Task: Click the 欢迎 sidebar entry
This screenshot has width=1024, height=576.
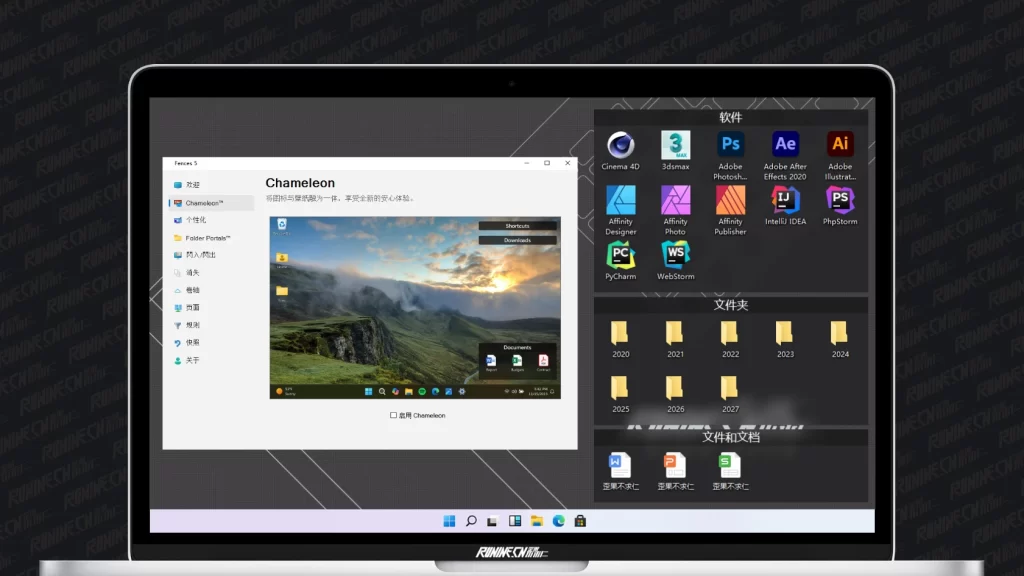Action: (192, 185)
